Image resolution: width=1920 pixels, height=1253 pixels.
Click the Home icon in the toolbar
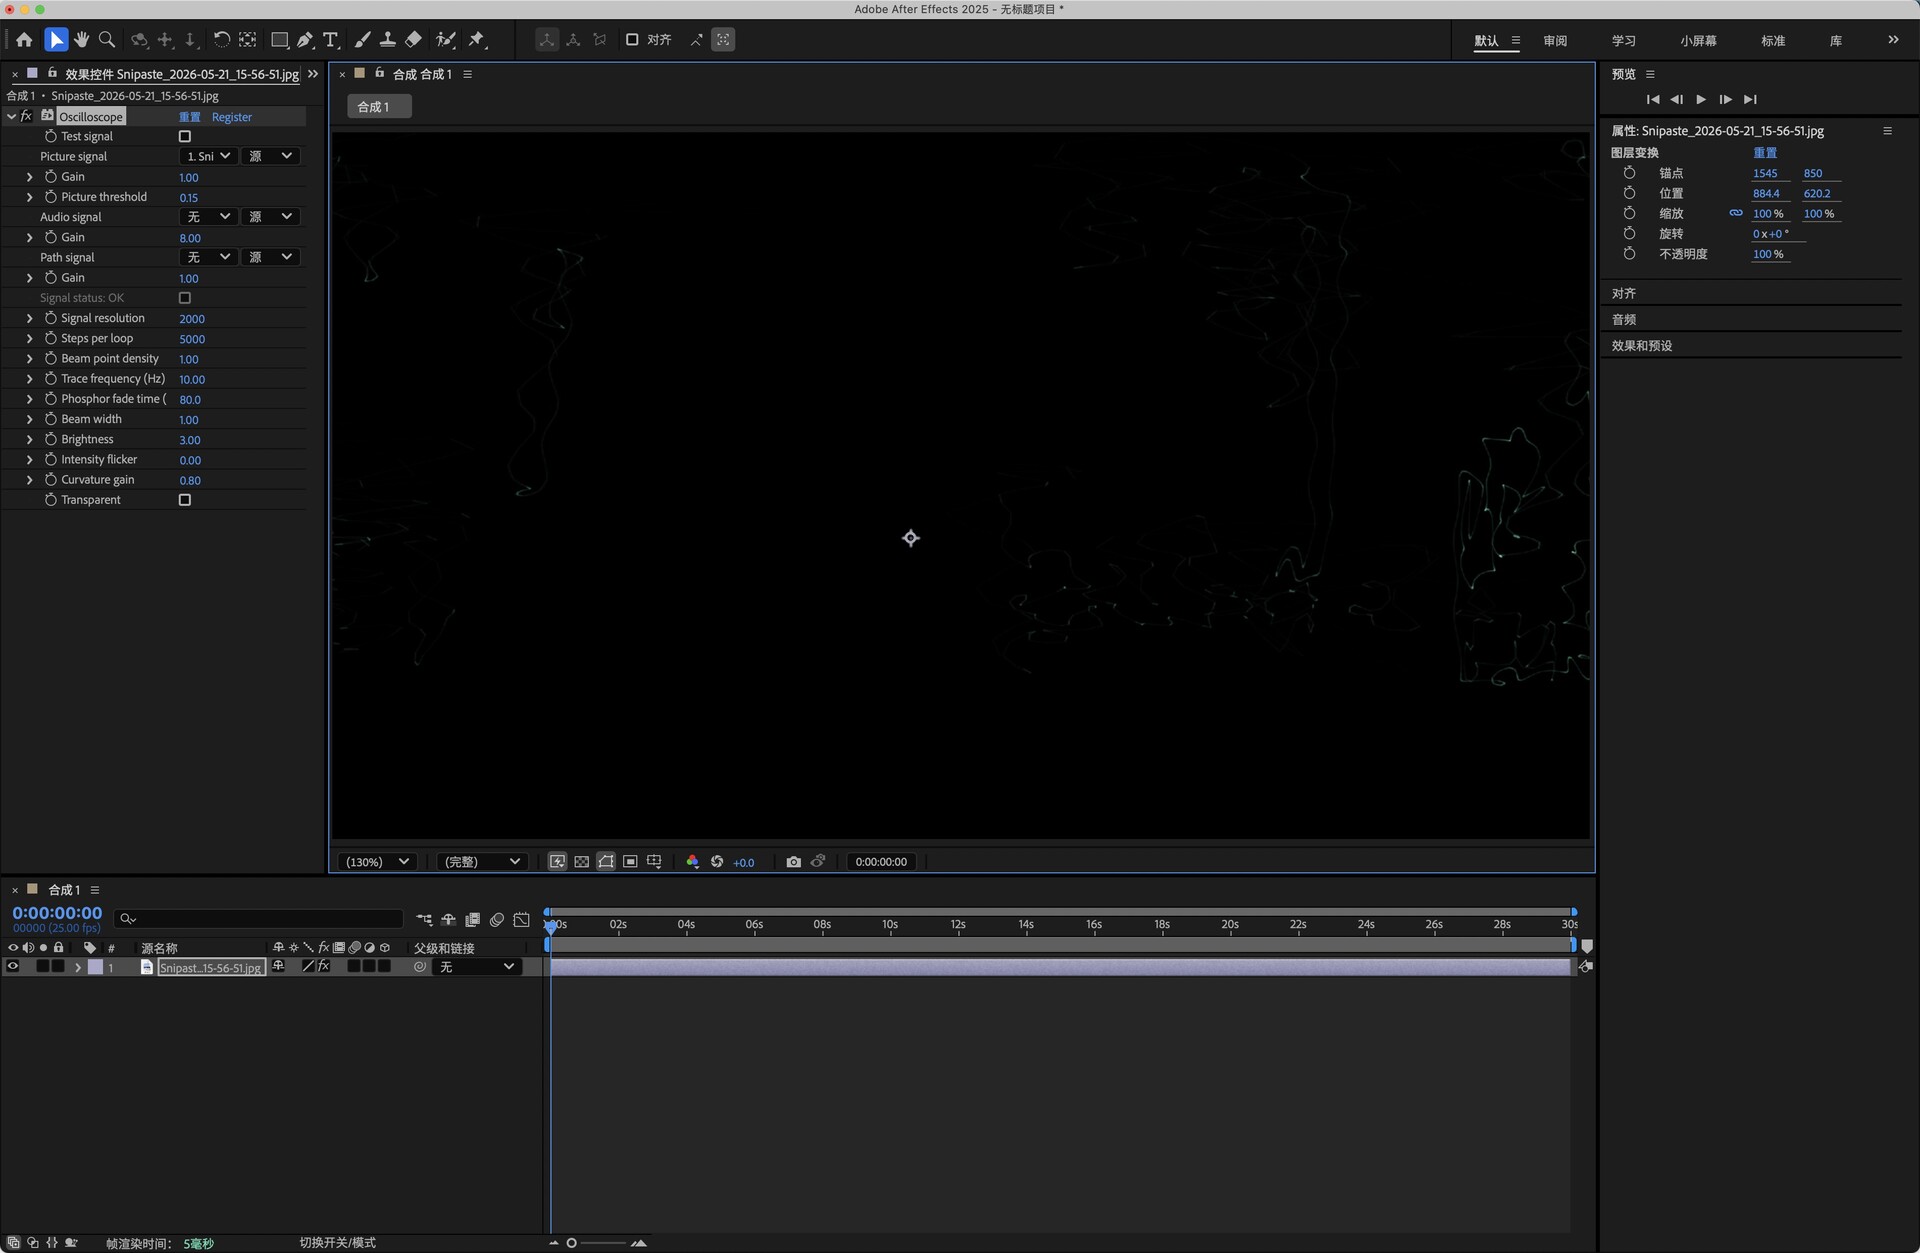(24, 40)
